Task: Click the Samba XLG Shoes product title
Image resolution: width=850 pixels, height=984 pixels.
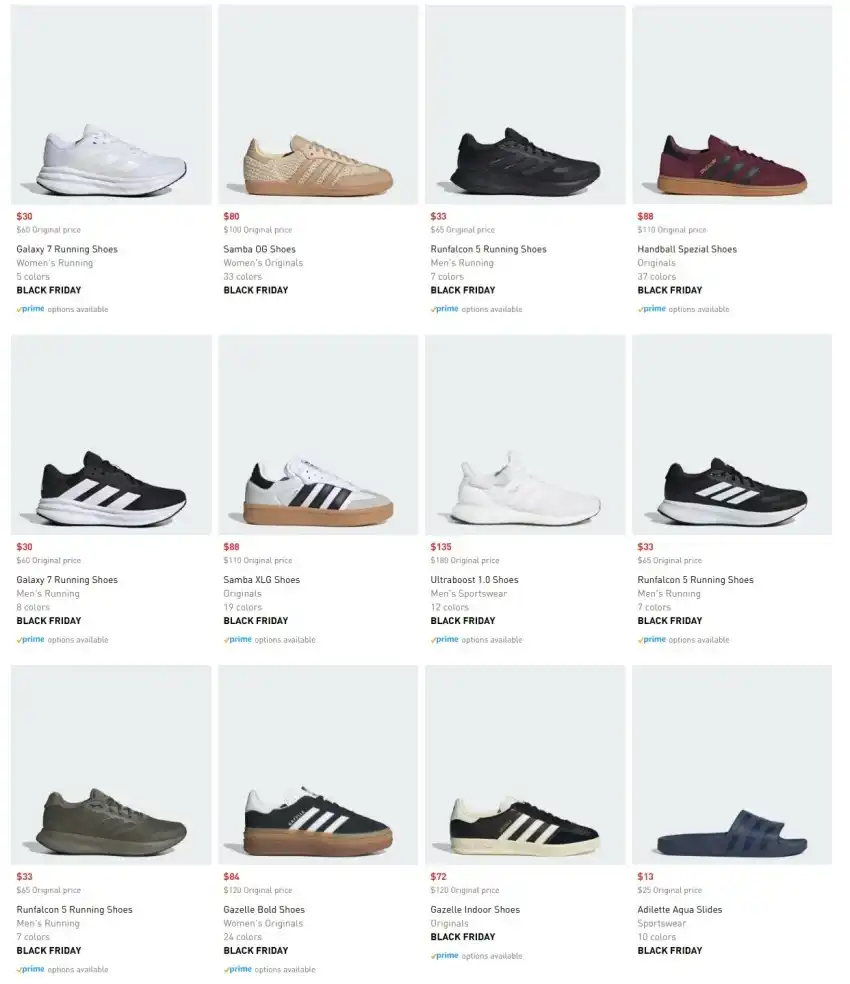Action: coord(261,580)
